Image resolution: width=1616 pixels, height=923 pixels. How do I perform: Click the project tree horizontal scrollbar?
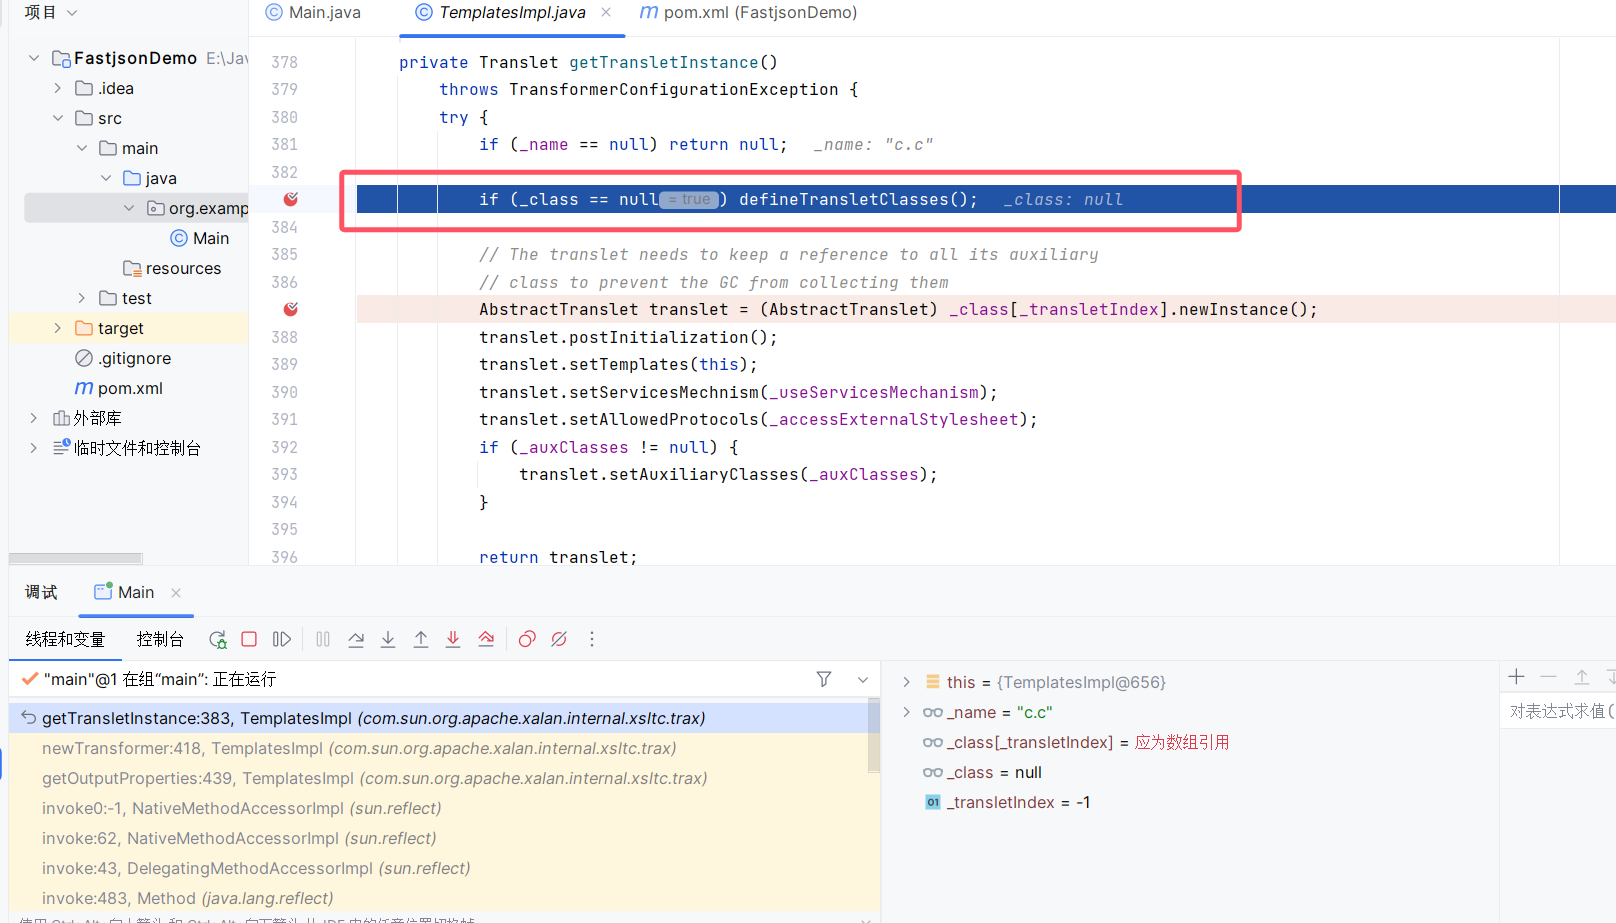pos(76,558)
